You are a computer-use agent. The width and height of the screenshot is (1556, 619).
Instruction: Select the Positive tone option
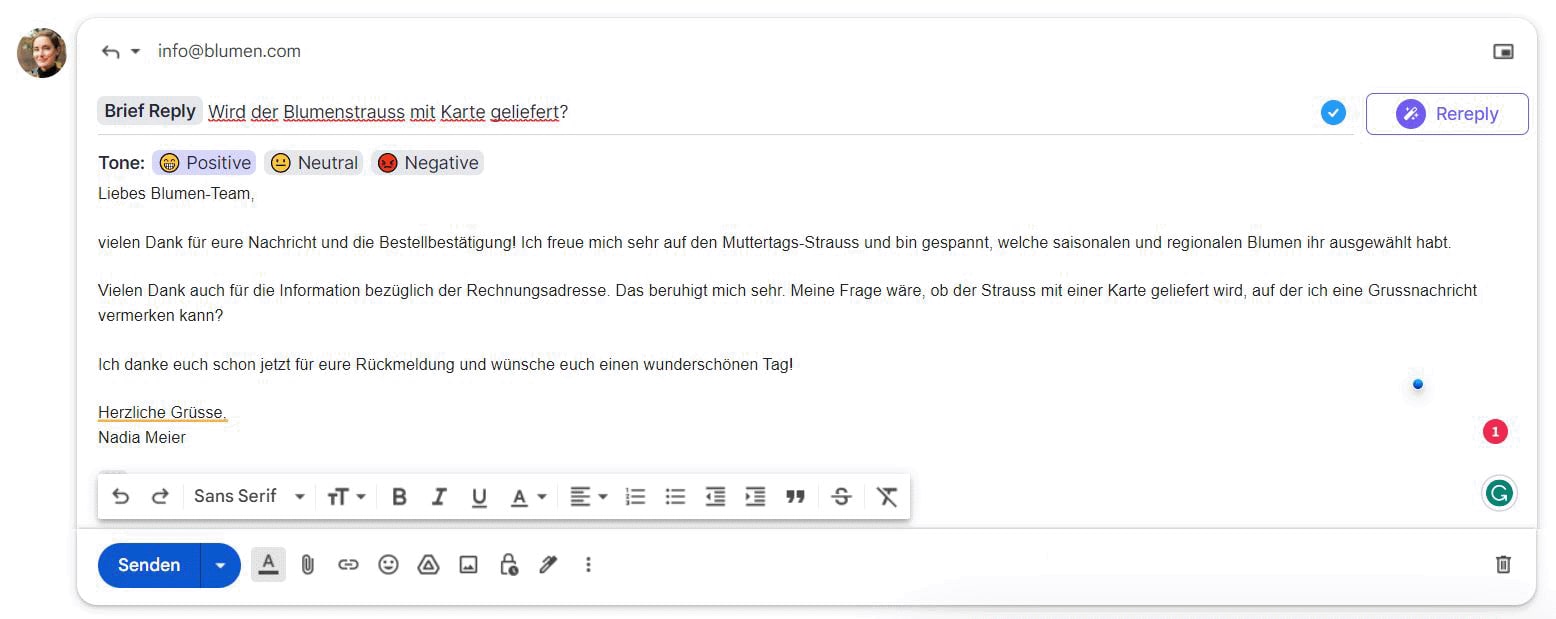click(203, 162)
